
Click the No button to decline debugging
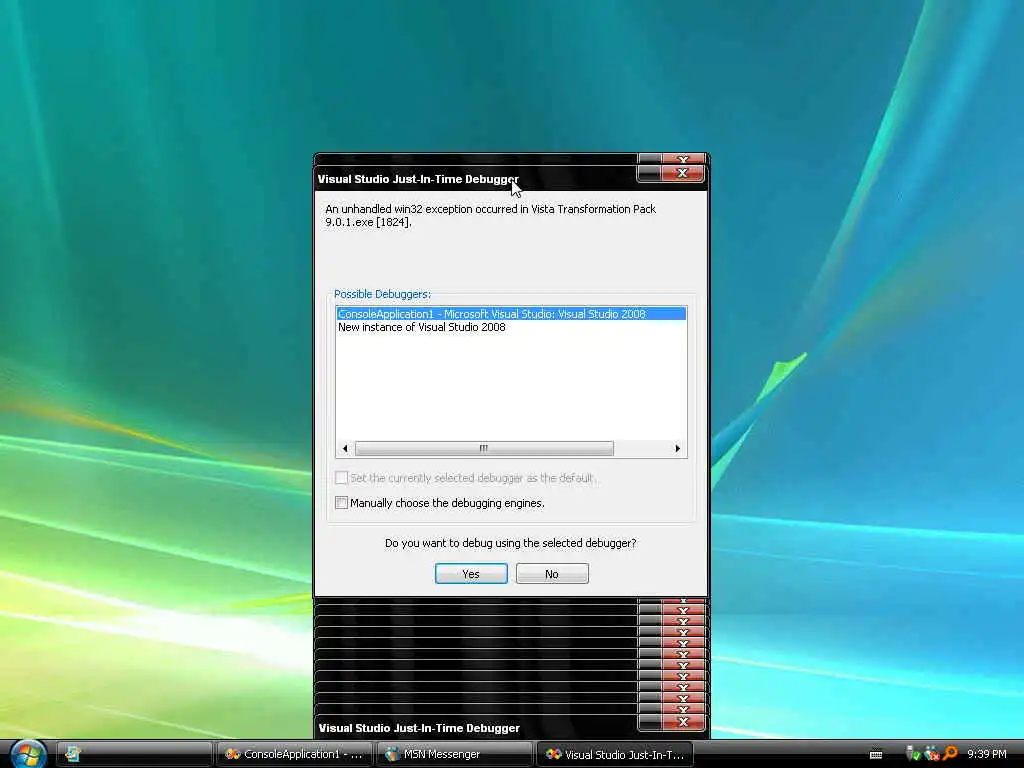[x=552, y=573]
